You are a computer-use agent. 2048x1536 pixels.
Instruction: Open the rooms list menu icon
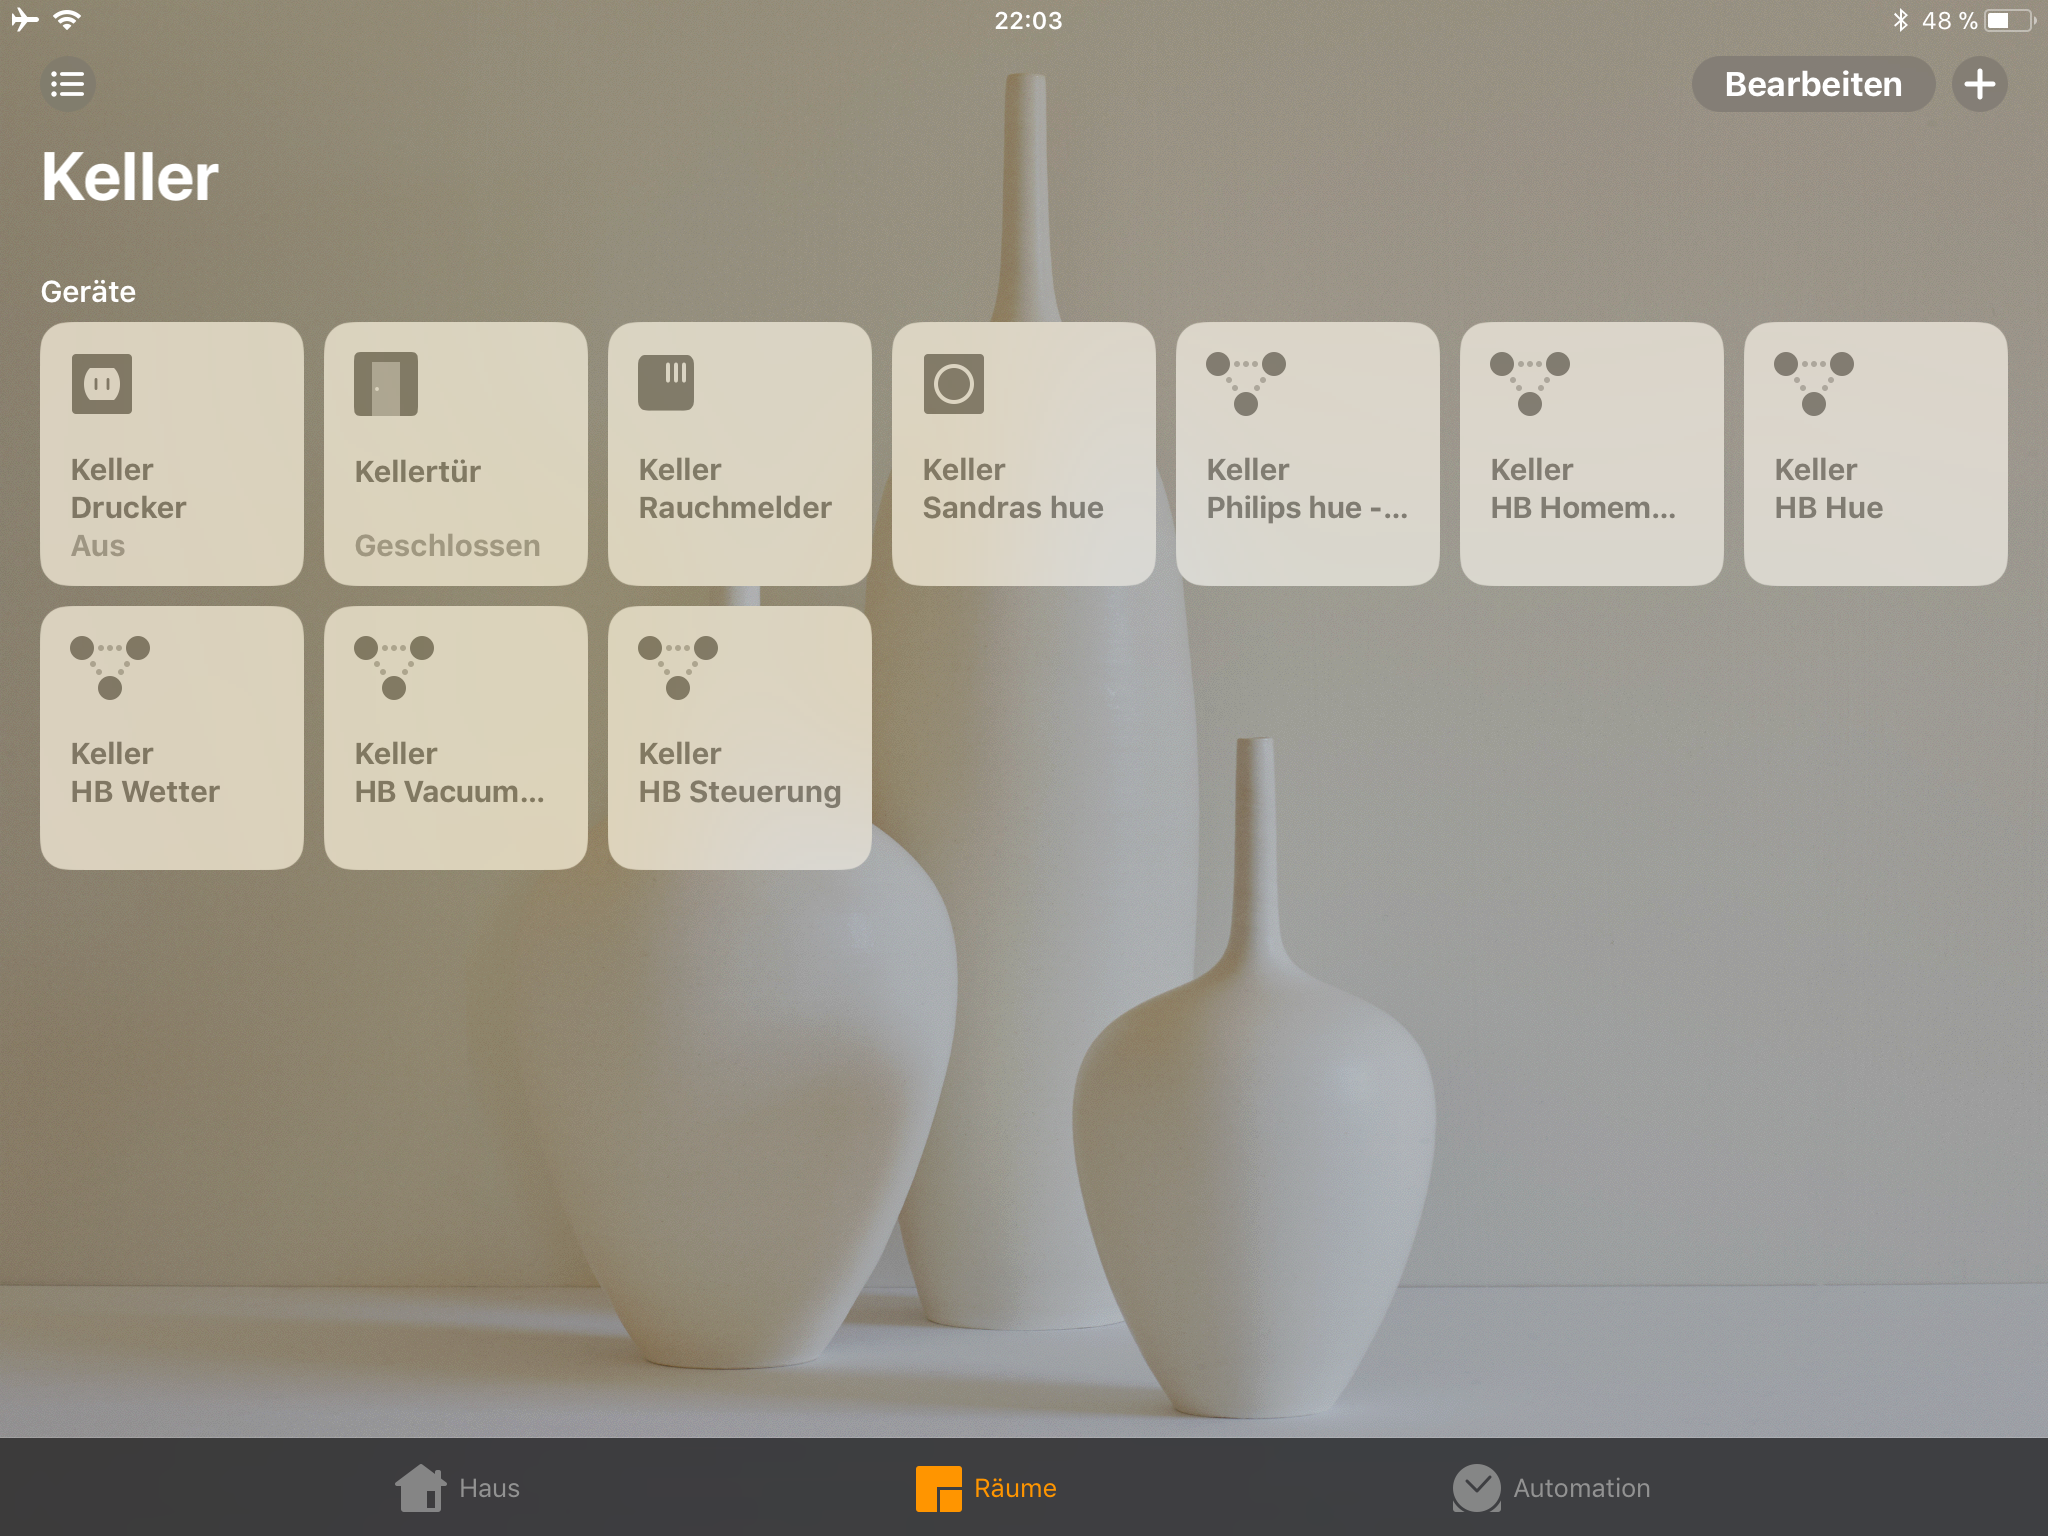tap(67, 84)
